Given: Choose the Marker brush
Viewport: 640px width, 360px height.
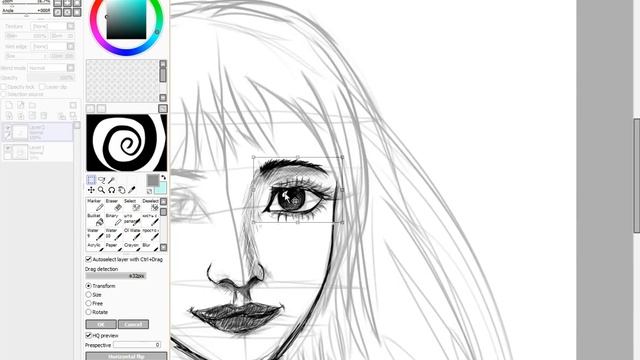Looking at the screenshot, I should coord(95,205).
